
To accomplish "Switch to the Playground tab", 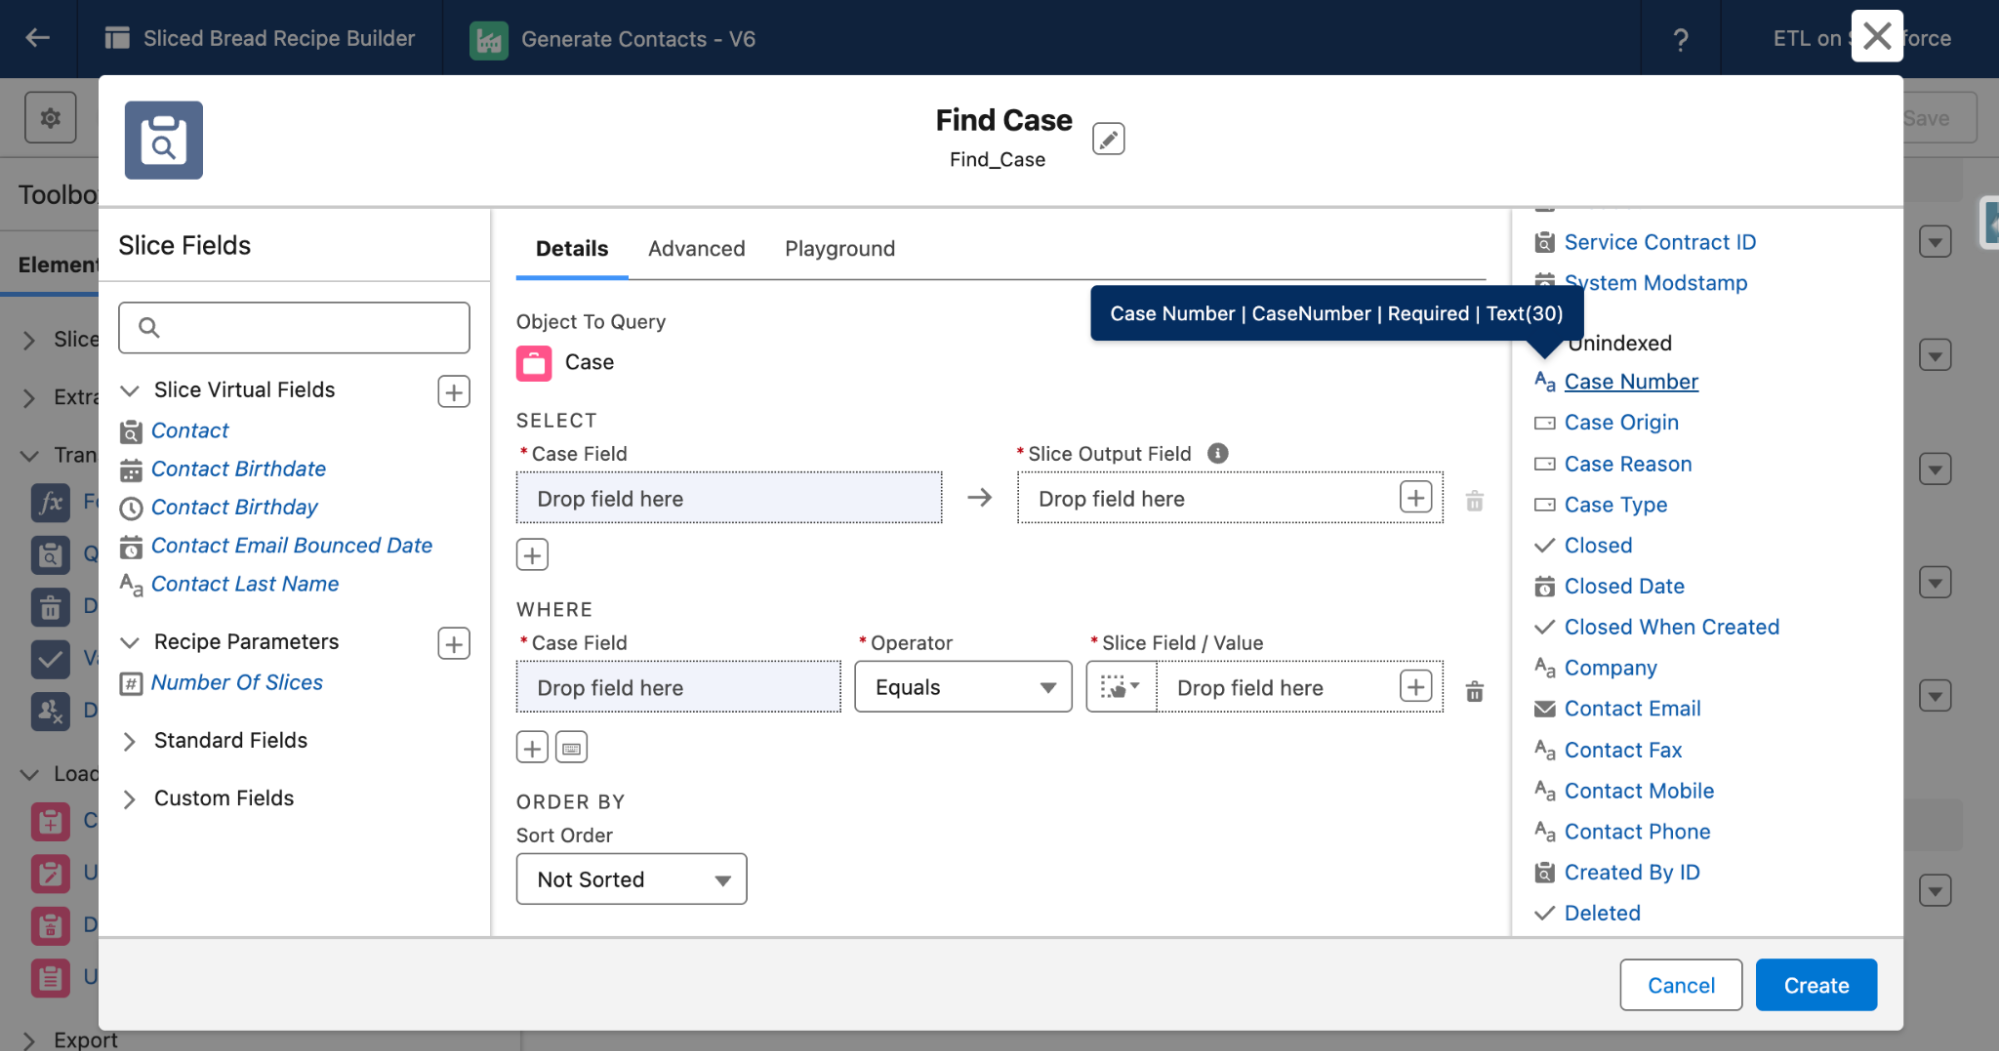I will [x=839, y=248].
